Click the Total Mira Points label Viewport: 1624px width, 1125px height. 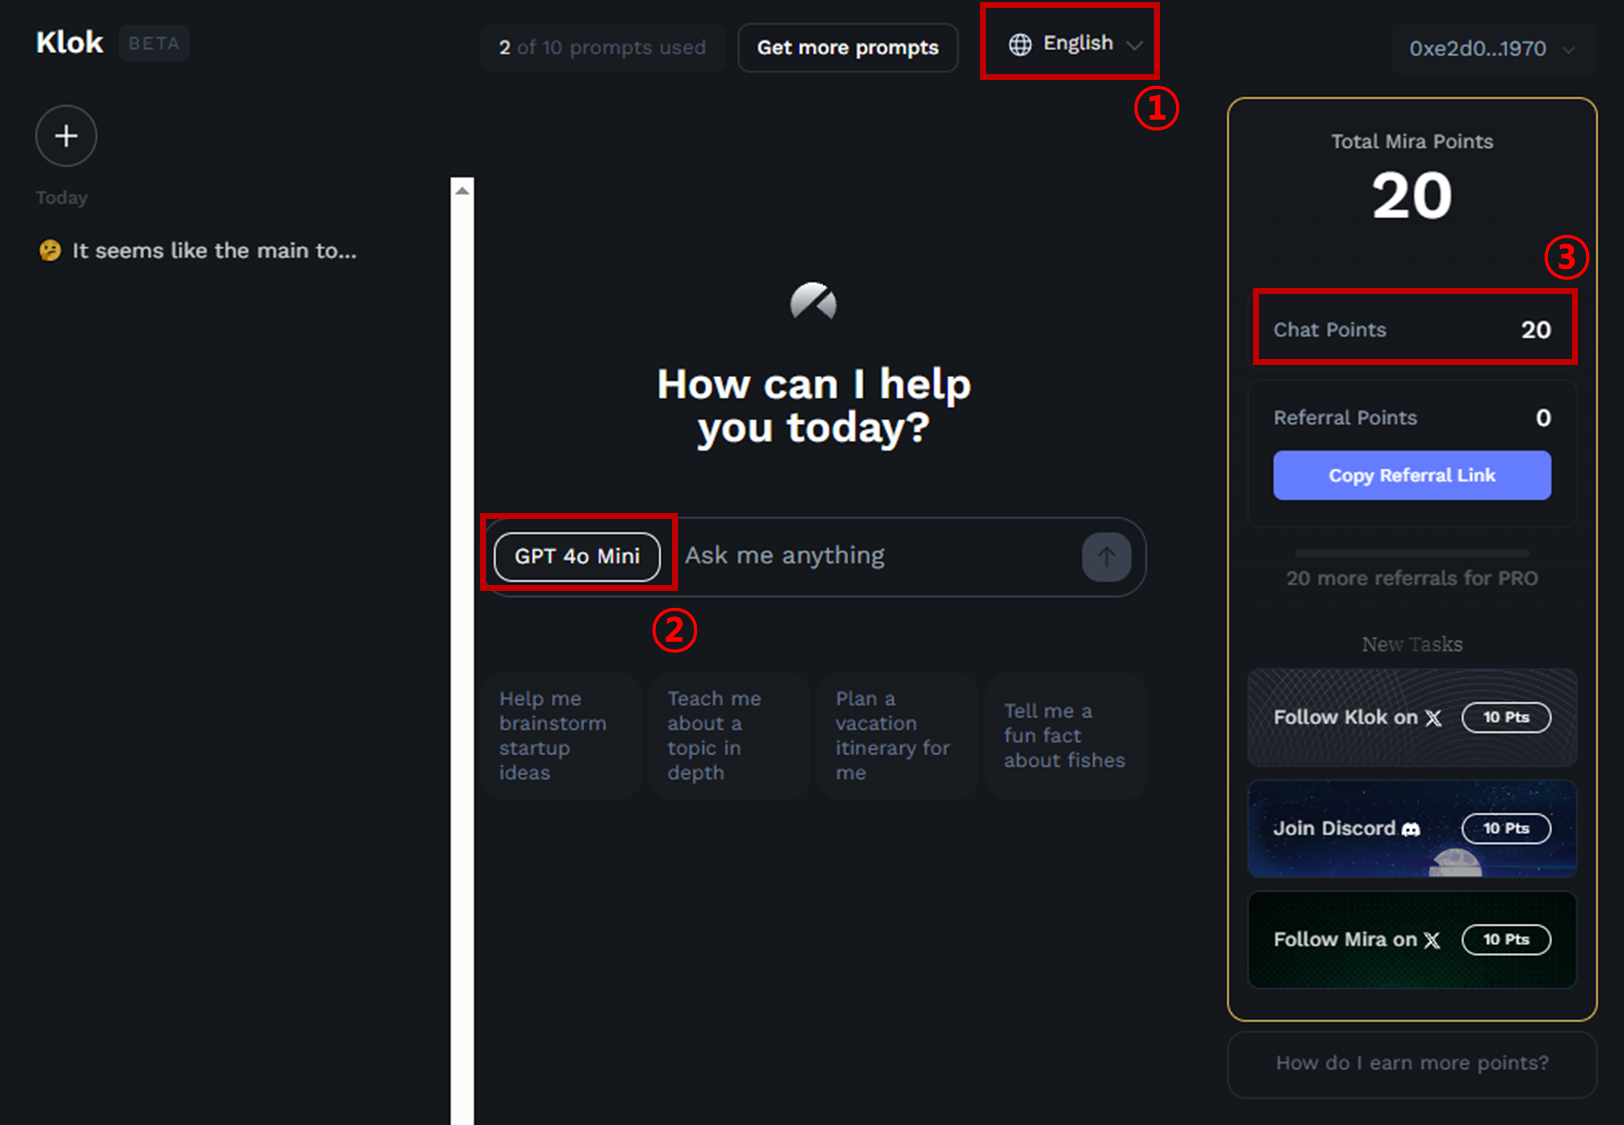coord(1412,142)
